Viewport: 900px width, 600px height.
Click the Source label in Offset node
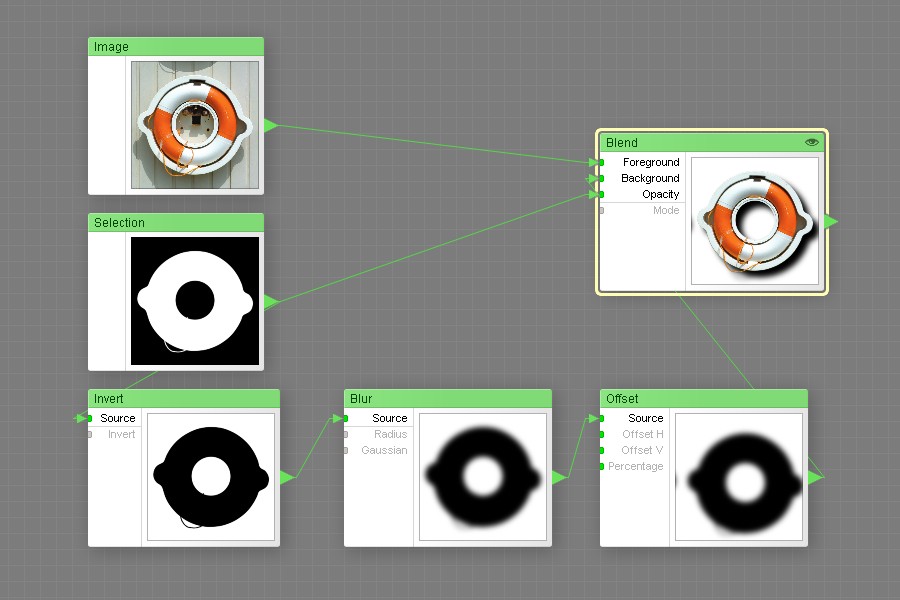[646, 419]
